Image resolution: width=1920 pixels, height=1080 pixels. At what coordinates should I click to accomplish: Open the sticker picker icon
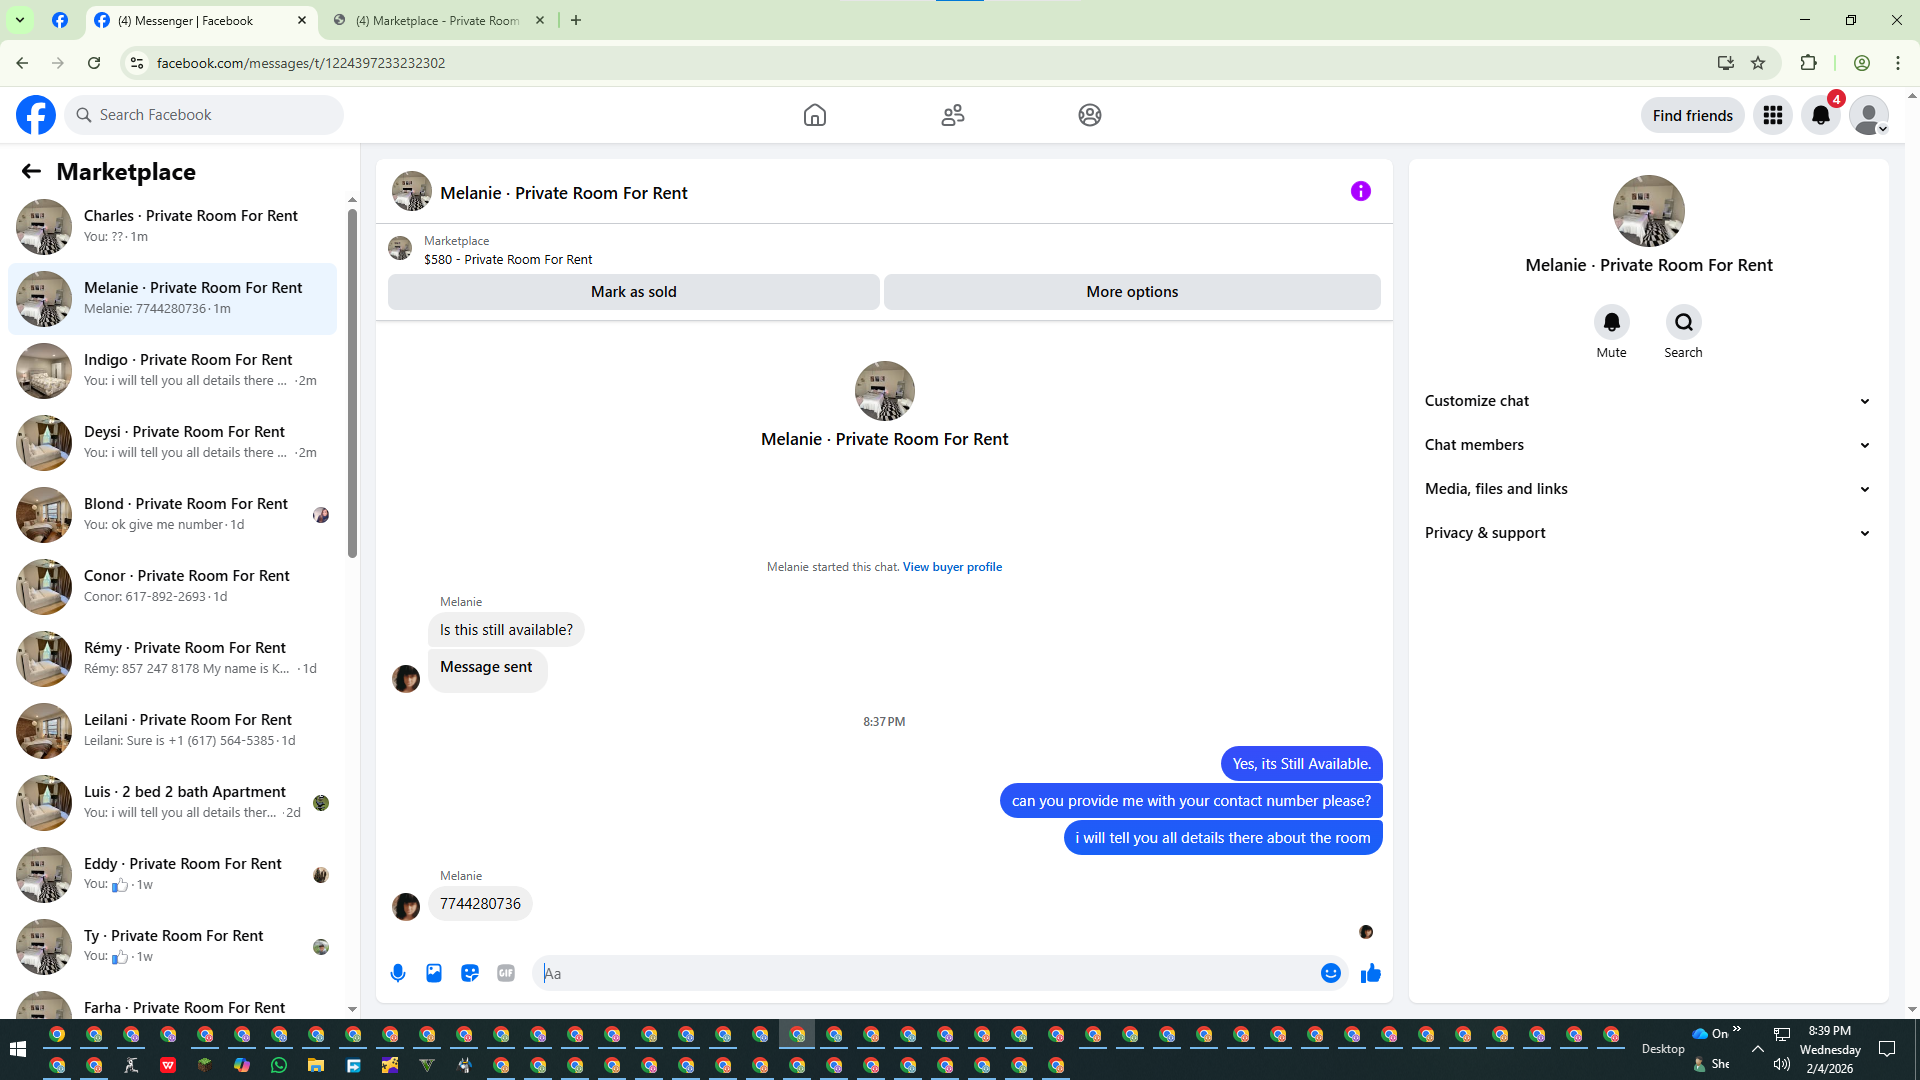click(470, 973)
